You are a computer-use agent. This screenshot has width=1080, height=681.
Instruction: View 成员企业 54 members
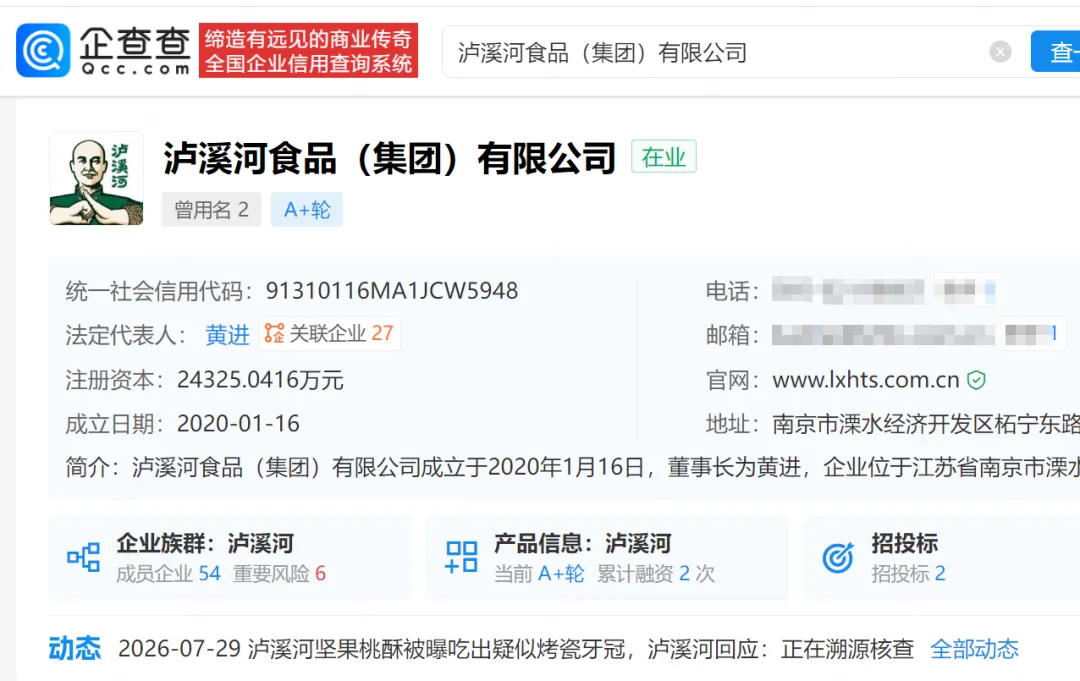168,574
